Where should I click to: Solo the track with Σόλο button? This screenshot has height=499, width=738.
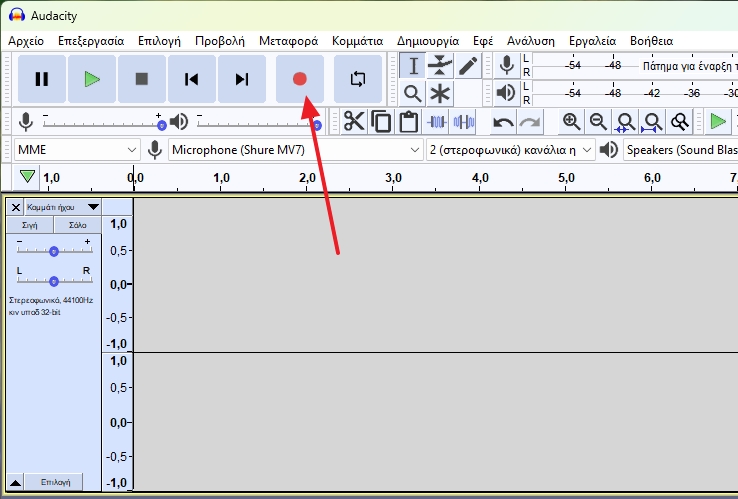(77, 225)
